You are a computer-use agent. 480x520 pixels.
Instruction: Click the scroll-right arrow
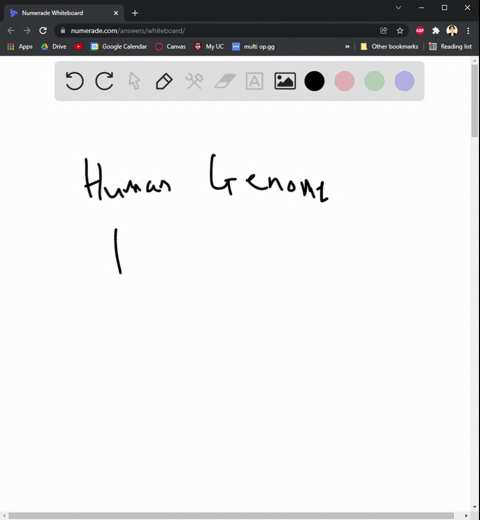pos(466,516)
